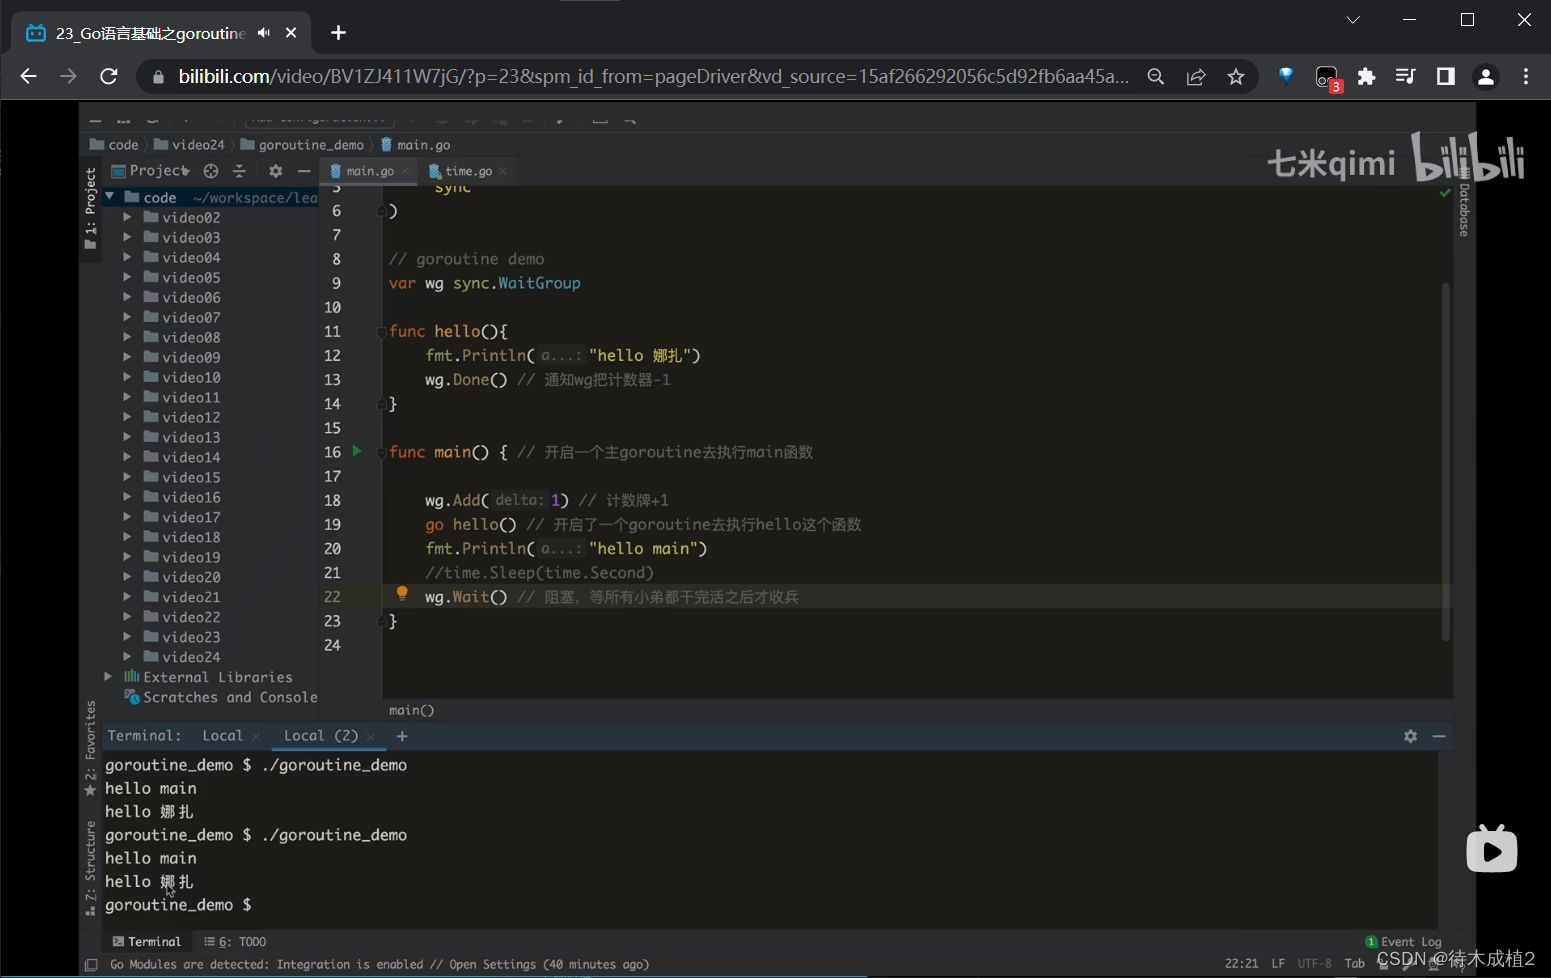The image size is (1551, 978).
Task: Click the zoom magnifier icon in address bar
Action: 1156,76
